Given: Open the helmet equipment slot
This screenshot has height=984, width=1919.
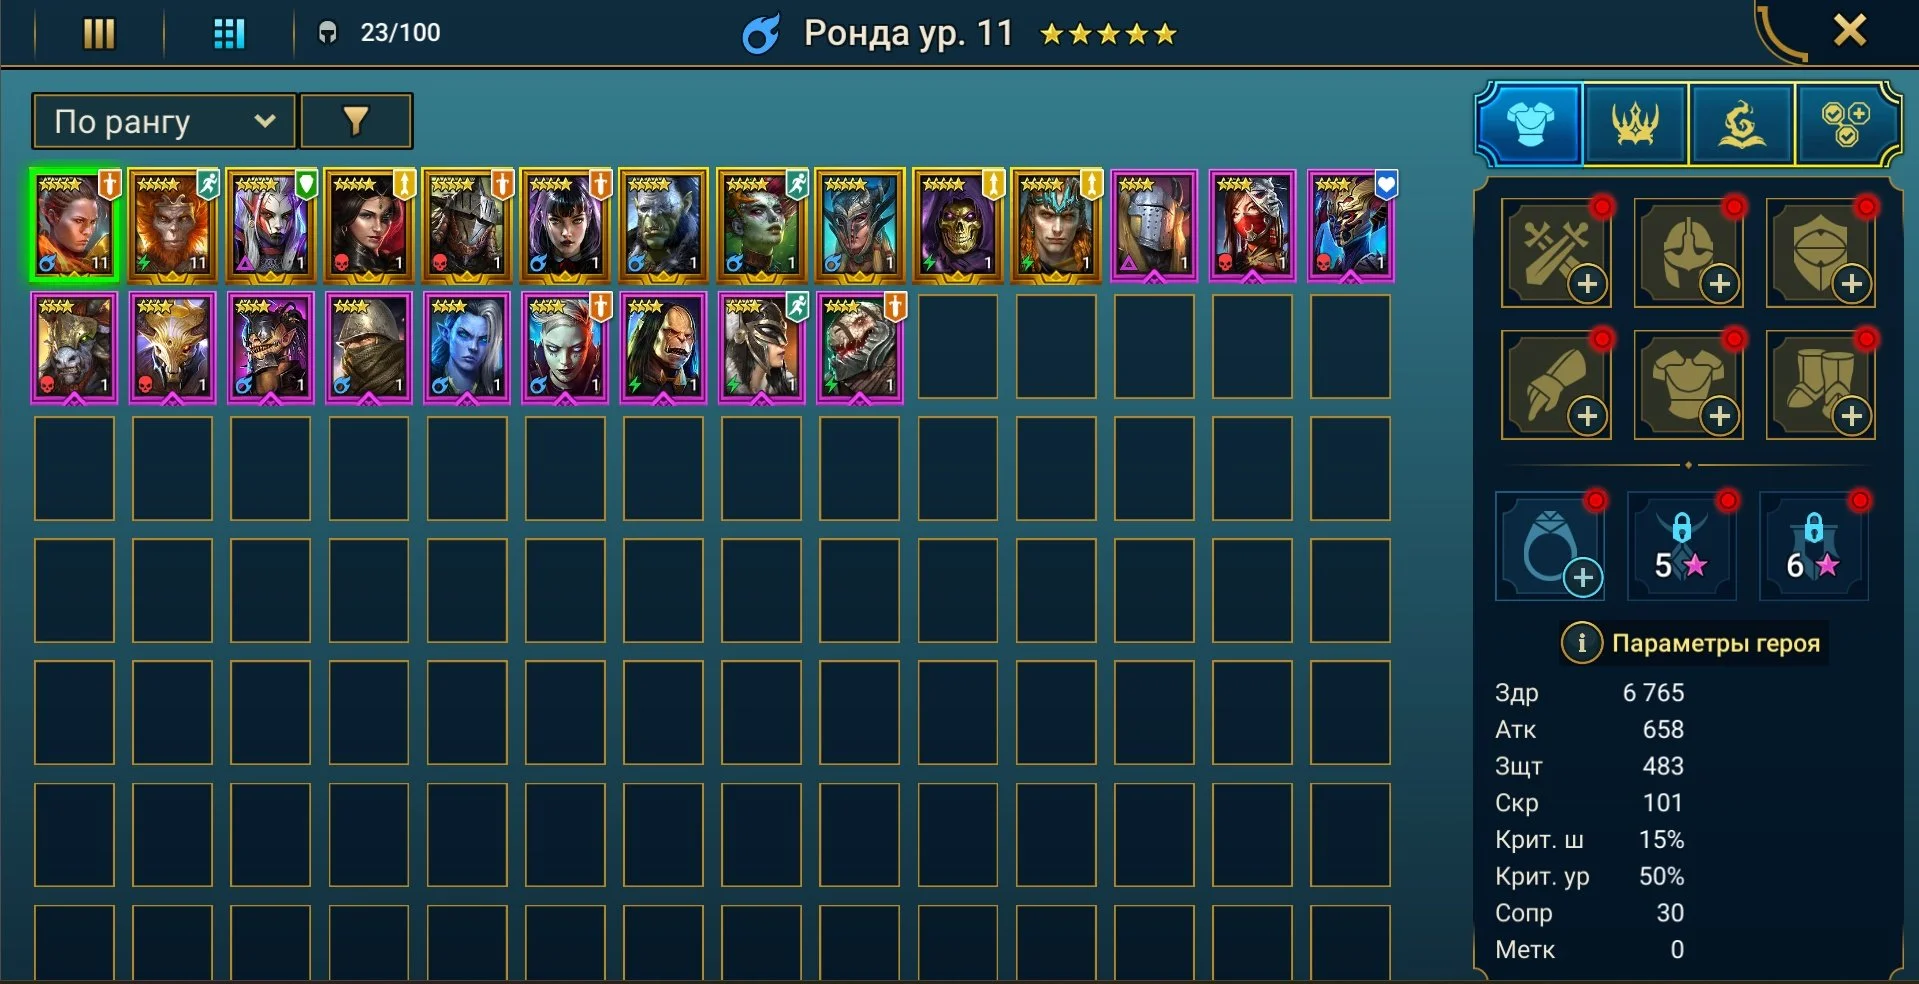Looking at the screenshot, I should (1688, 252).
